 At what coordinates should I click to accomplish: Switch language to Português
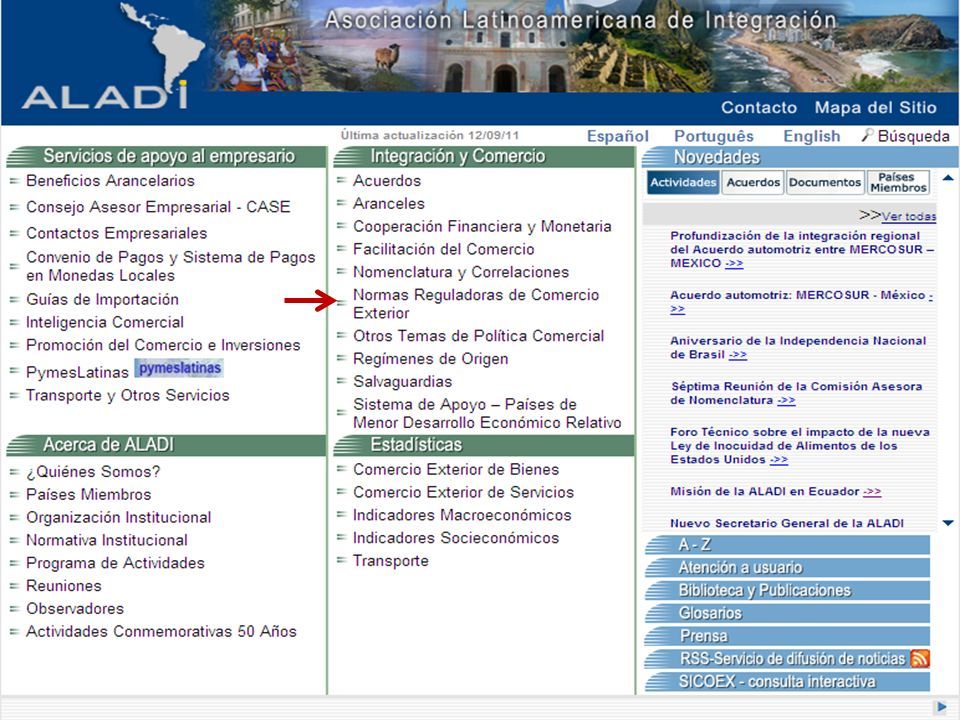(x=713, y=136)
